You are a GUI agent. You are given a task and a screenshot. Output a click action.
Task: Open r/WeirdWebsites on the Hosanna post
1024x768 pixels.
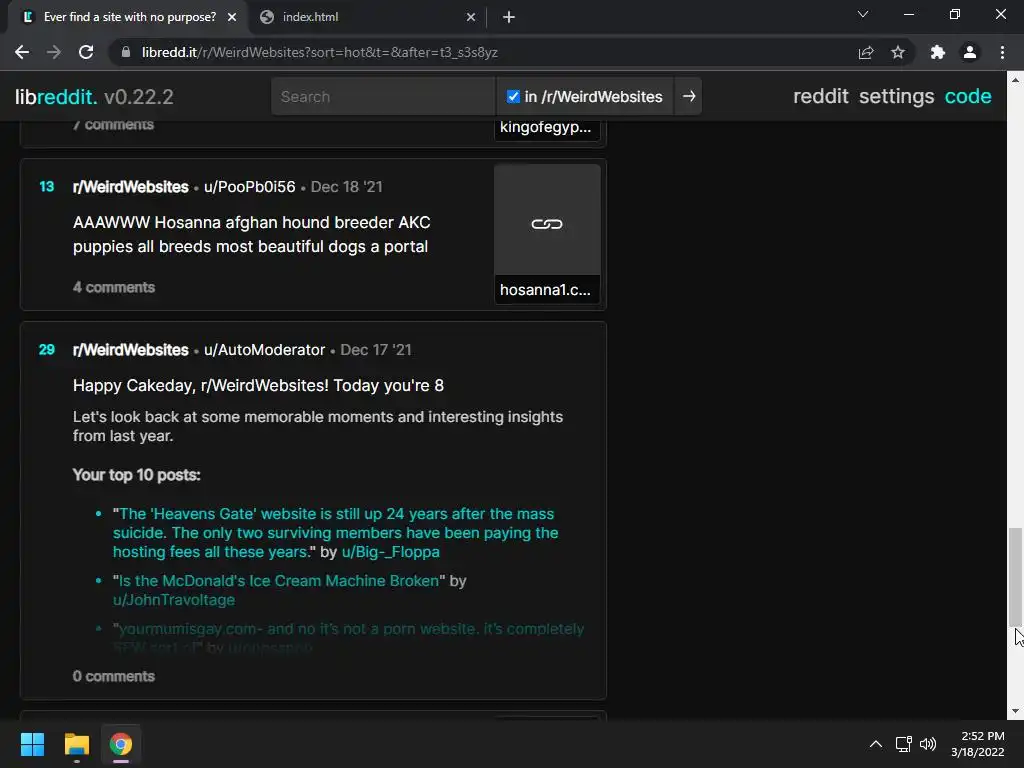[131, 187]
